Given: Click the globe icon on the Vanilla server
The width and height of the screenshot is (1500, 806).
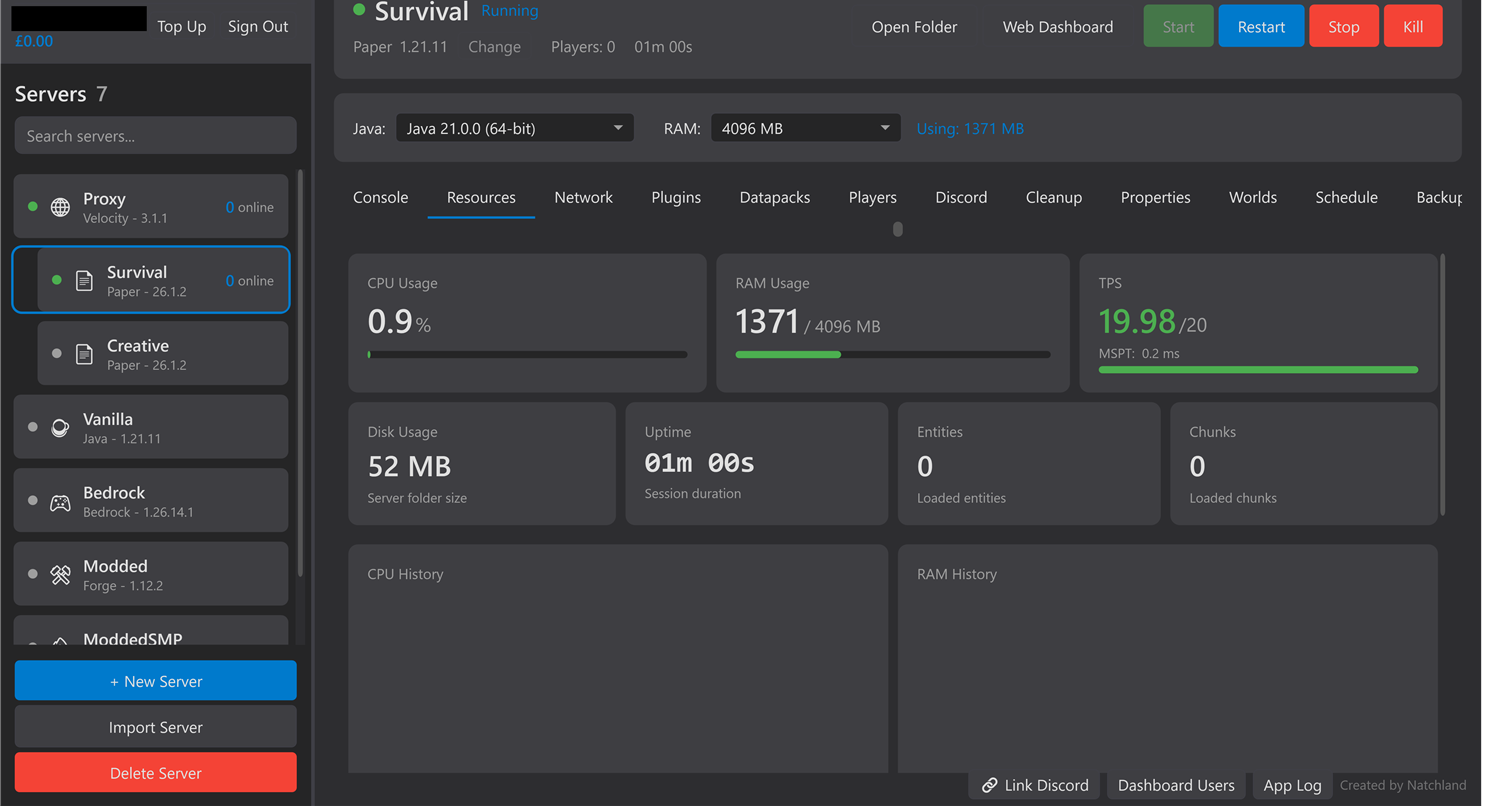Looking at the screenshot, I should tap(60, 426).
